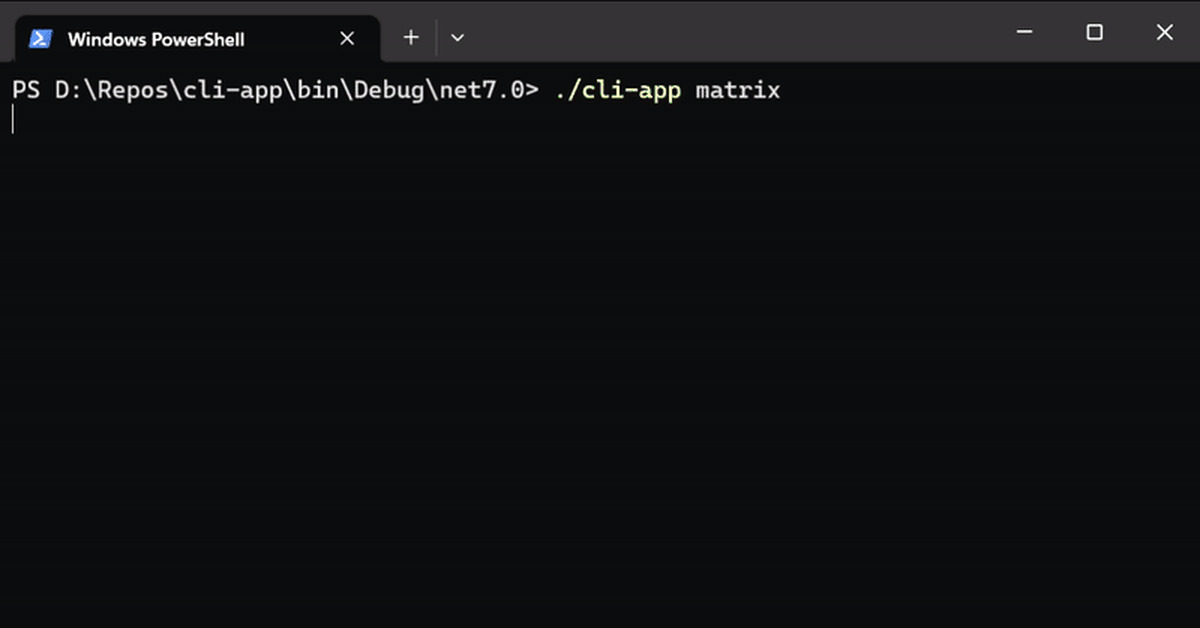
Task: Click the text cursor on the second line
Action: tap(13, 120)
